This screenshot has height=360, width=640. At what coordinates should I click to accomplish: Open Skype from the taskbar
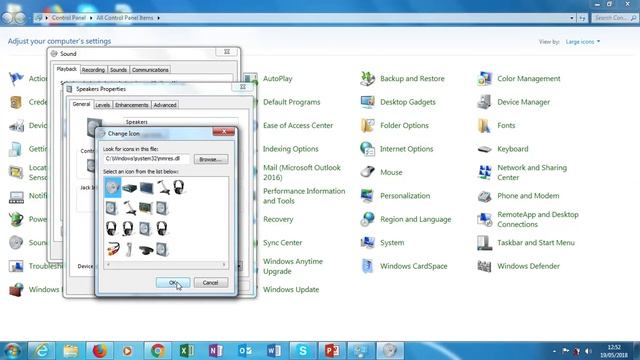tap(302, 351)
